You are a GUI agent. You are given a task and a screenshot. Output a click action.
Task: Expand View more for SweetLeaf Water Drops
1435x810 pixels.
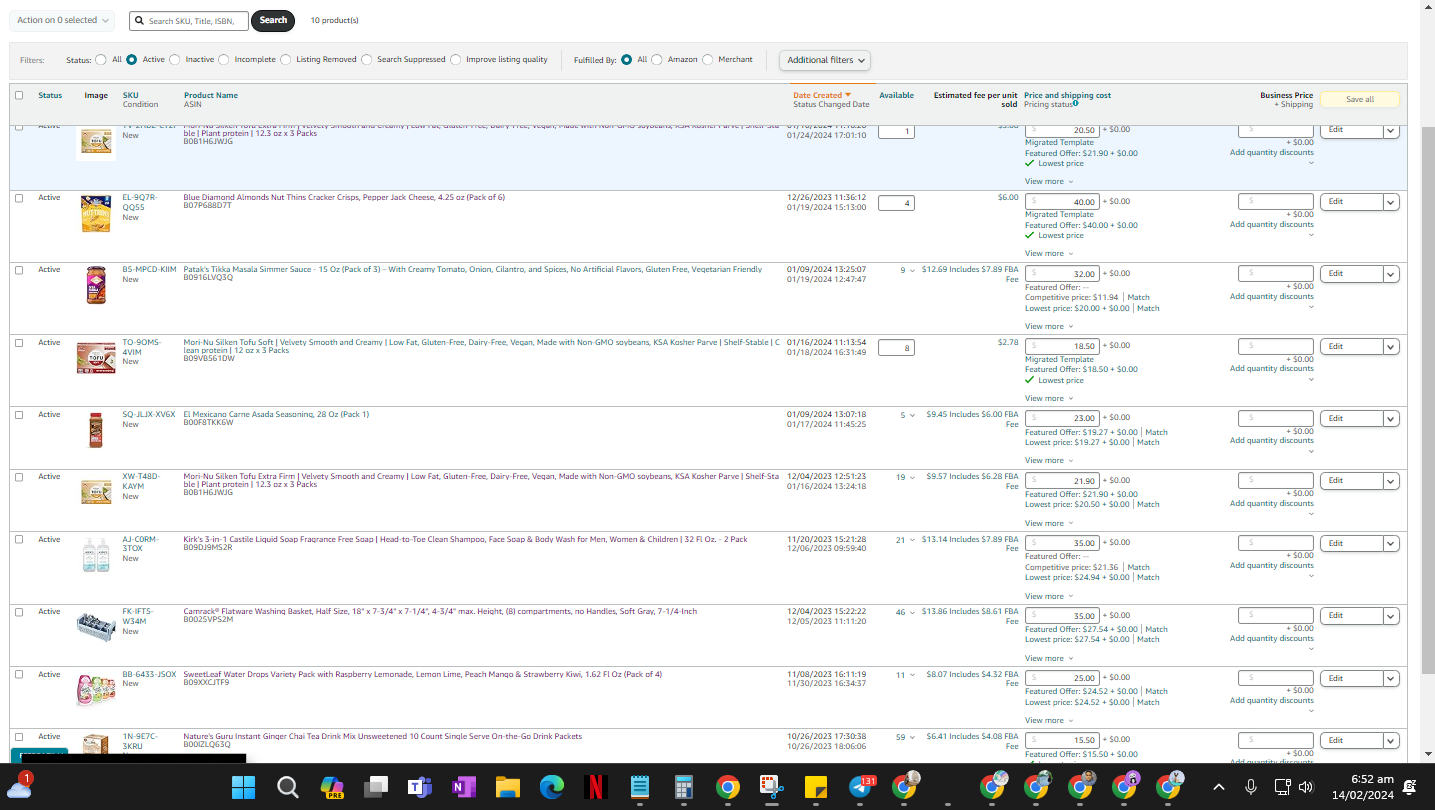[x=1049, y=721]
